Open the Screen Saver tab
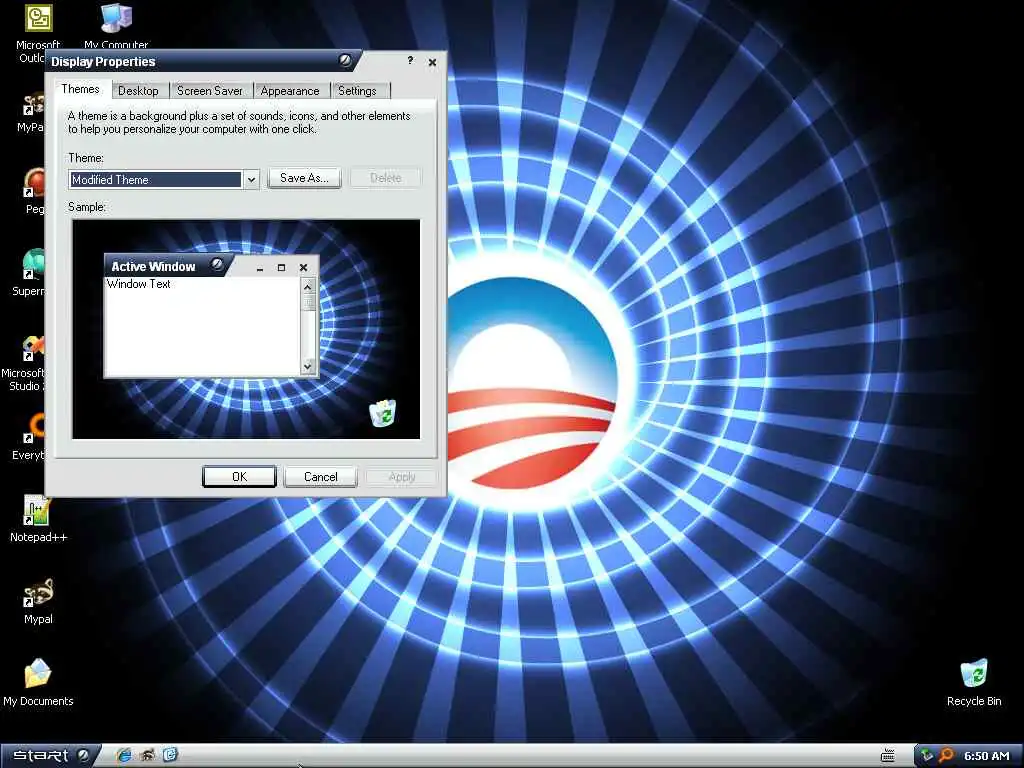The image size is (1024, 768). 210,91
